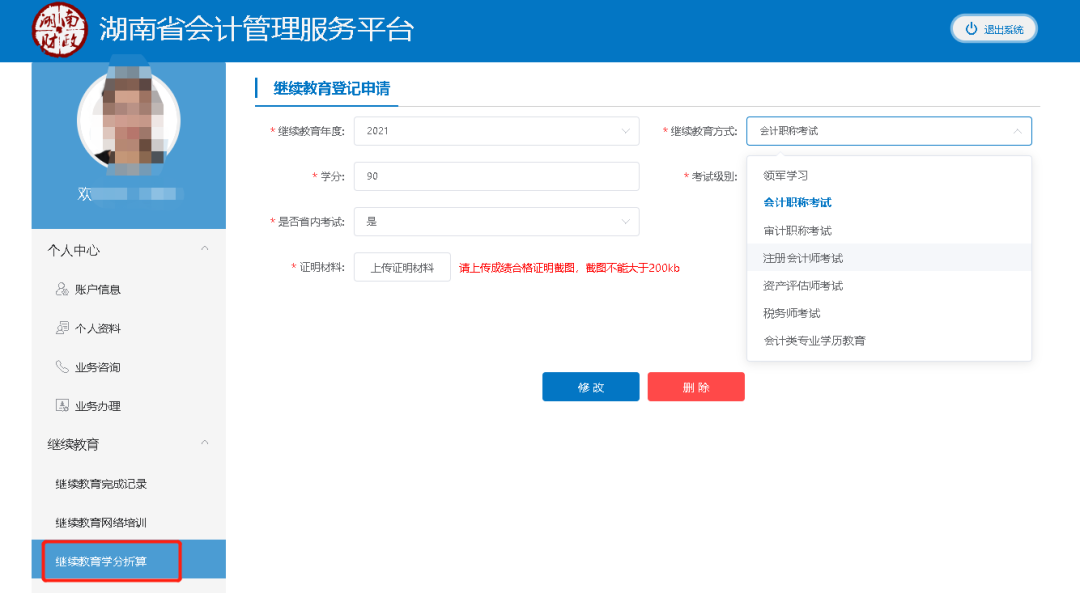The height and width of the screenshot is (593, 1080).
Task: Click the 修改 button
Action: tap(590, 386)
